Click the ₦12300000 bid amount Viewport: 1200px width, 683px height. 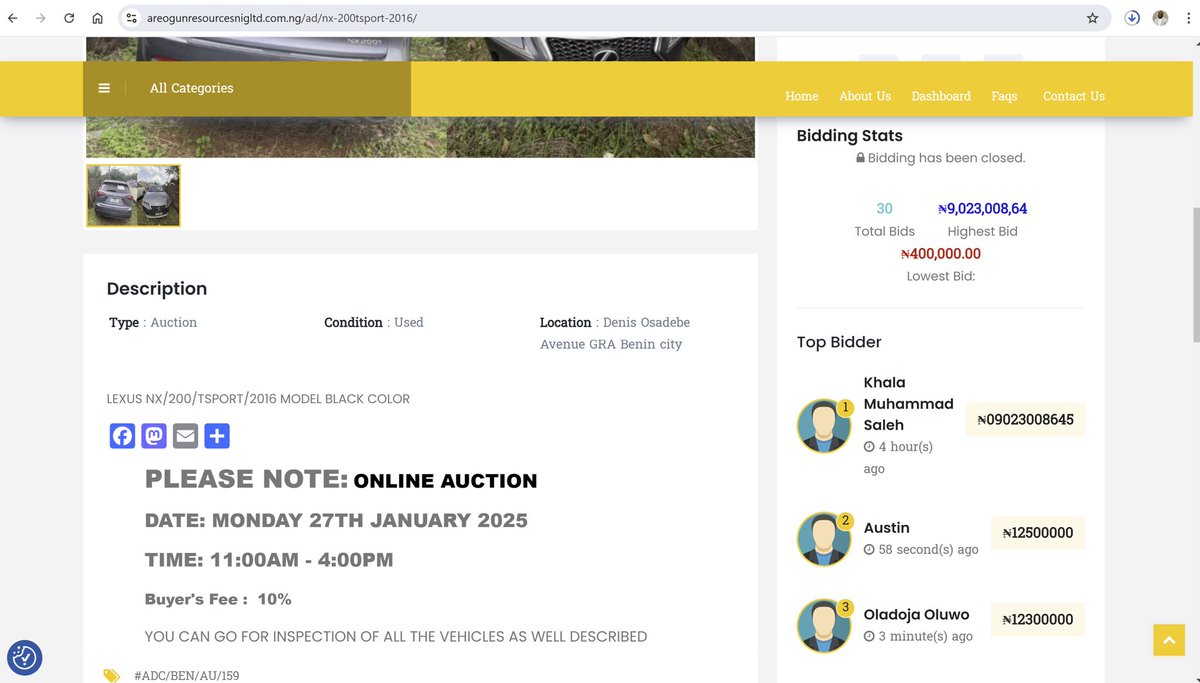click(1037, 620)
